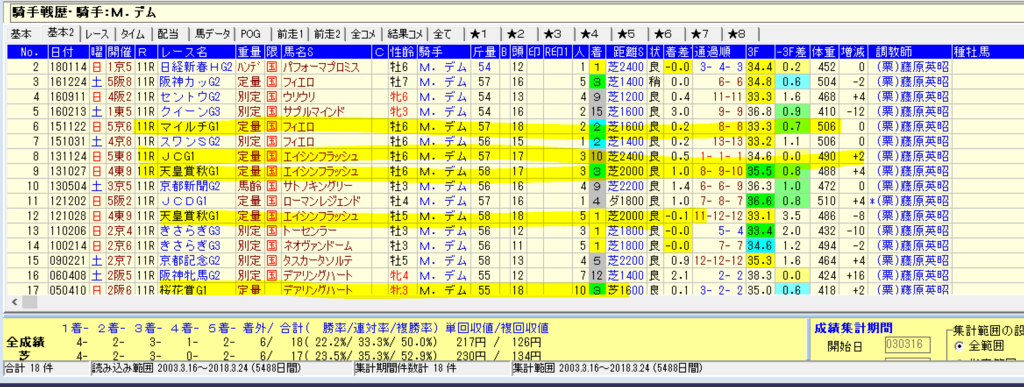Open the ★2 tab

click(x=516, y=34)
